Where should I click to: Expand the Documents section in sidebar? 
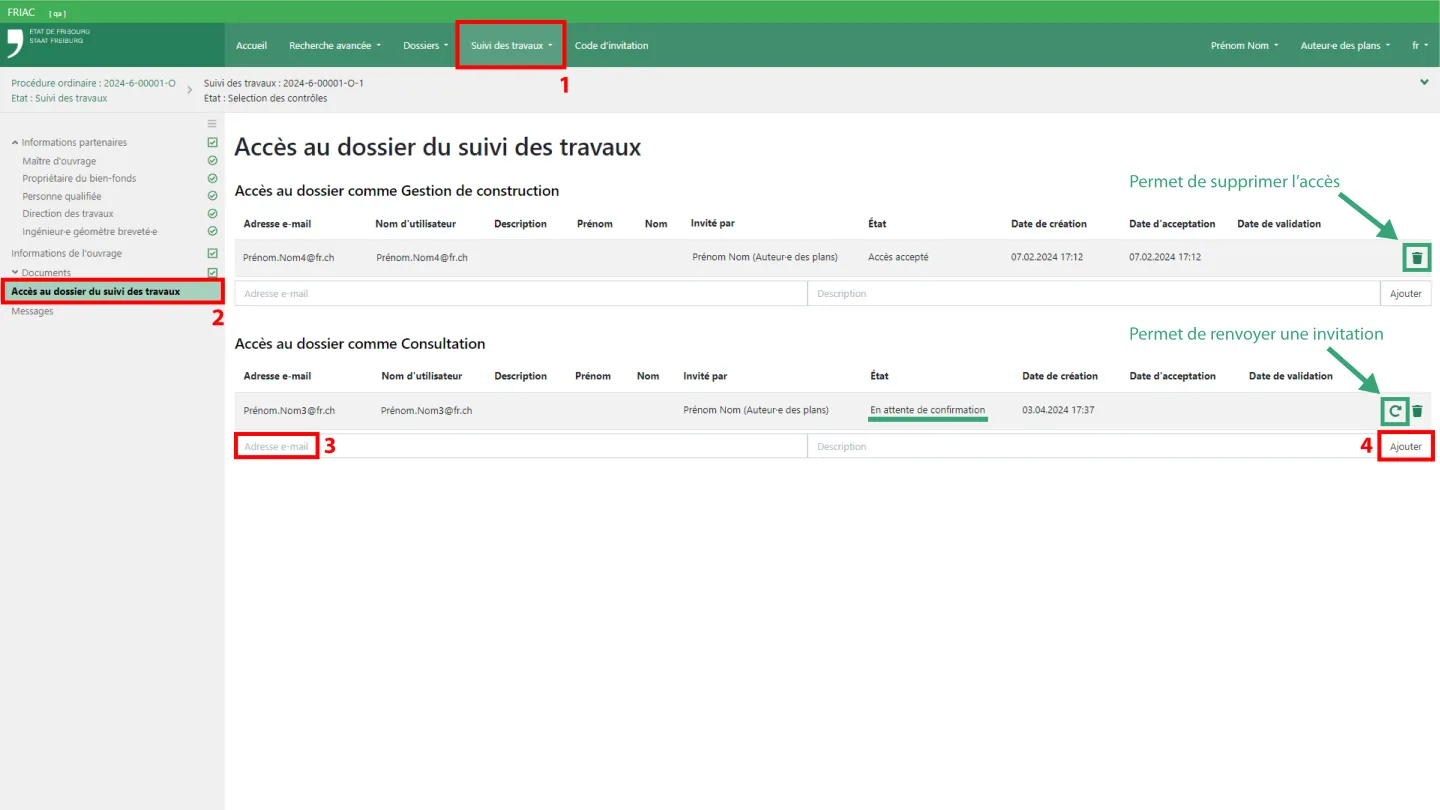pos(16,273)
